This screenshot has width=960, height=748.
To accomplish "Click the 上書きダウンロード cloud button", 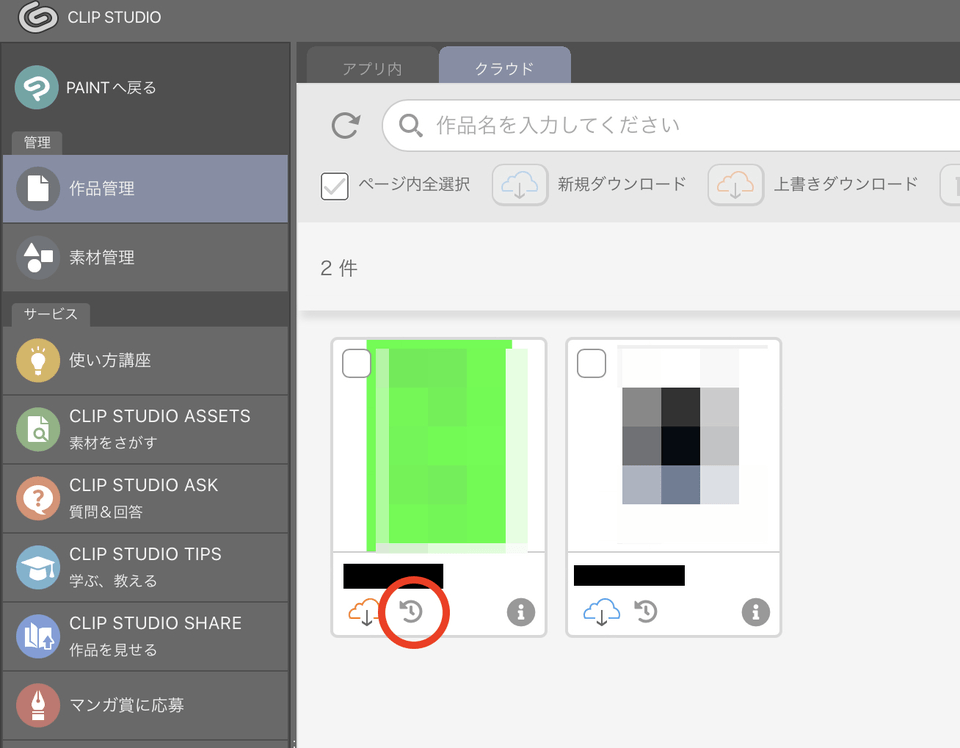I will (735, 185).
